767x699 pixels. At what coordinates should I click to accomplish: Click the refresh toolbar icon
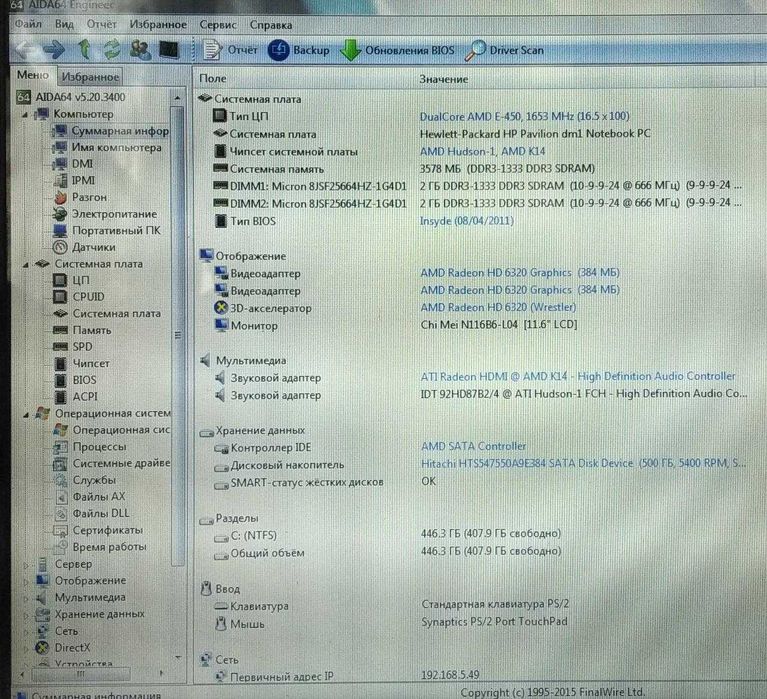click(112, 49)
